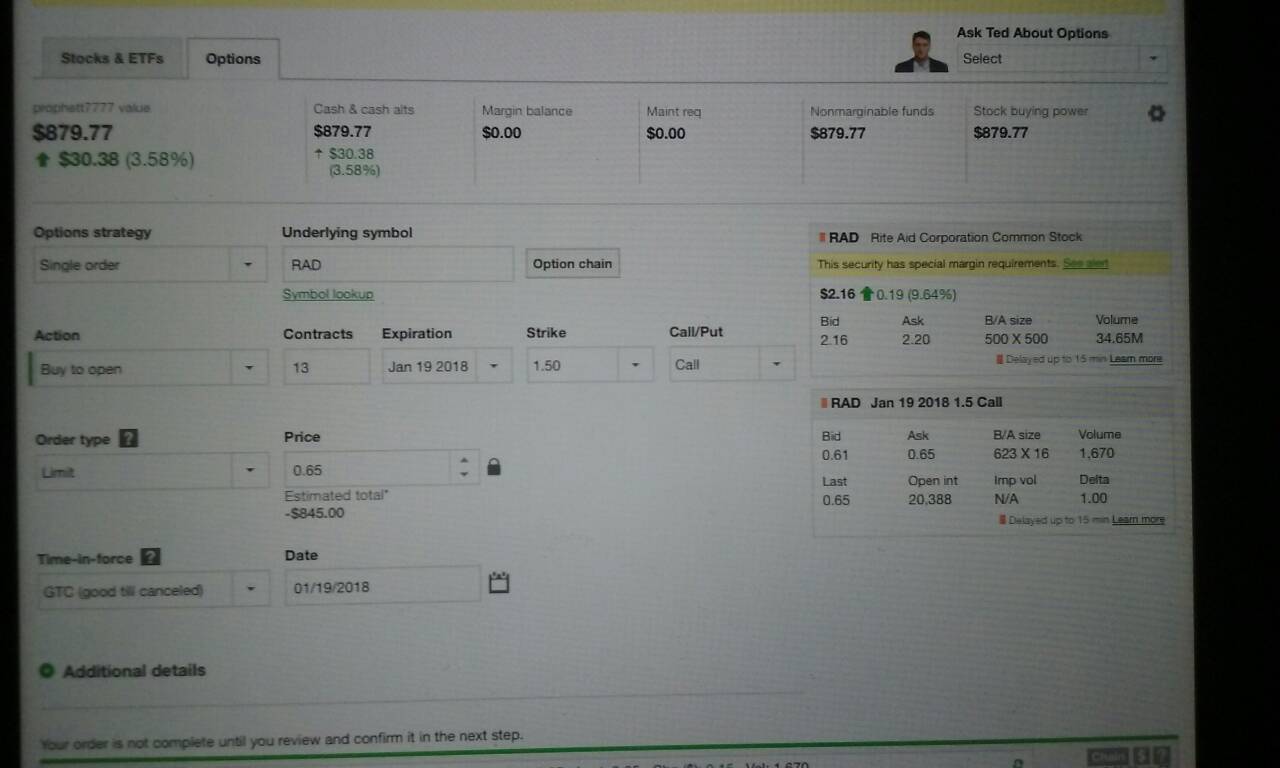1280x768 pixels.
Task: Open the Order type help icon
Action: pos(128,438)
